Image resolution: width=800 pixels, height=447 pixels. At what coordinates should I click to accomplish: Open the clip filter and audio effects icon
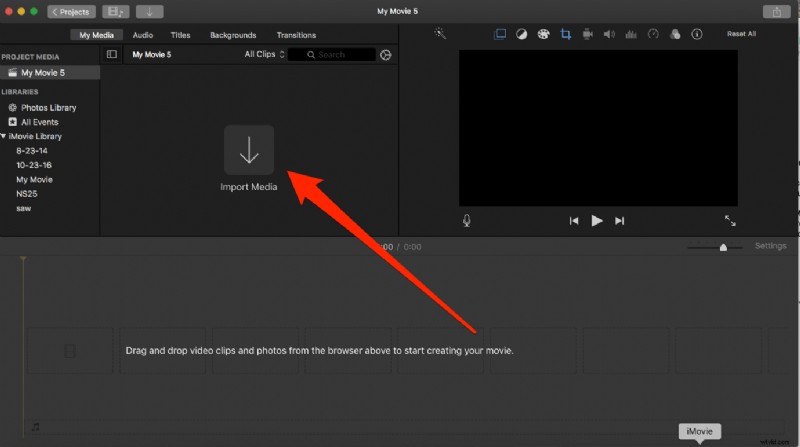click(675, 34)
